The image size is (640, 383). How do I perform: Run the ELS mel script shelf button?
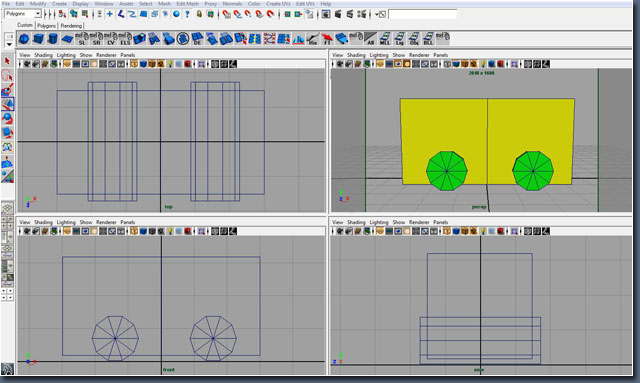125,39
